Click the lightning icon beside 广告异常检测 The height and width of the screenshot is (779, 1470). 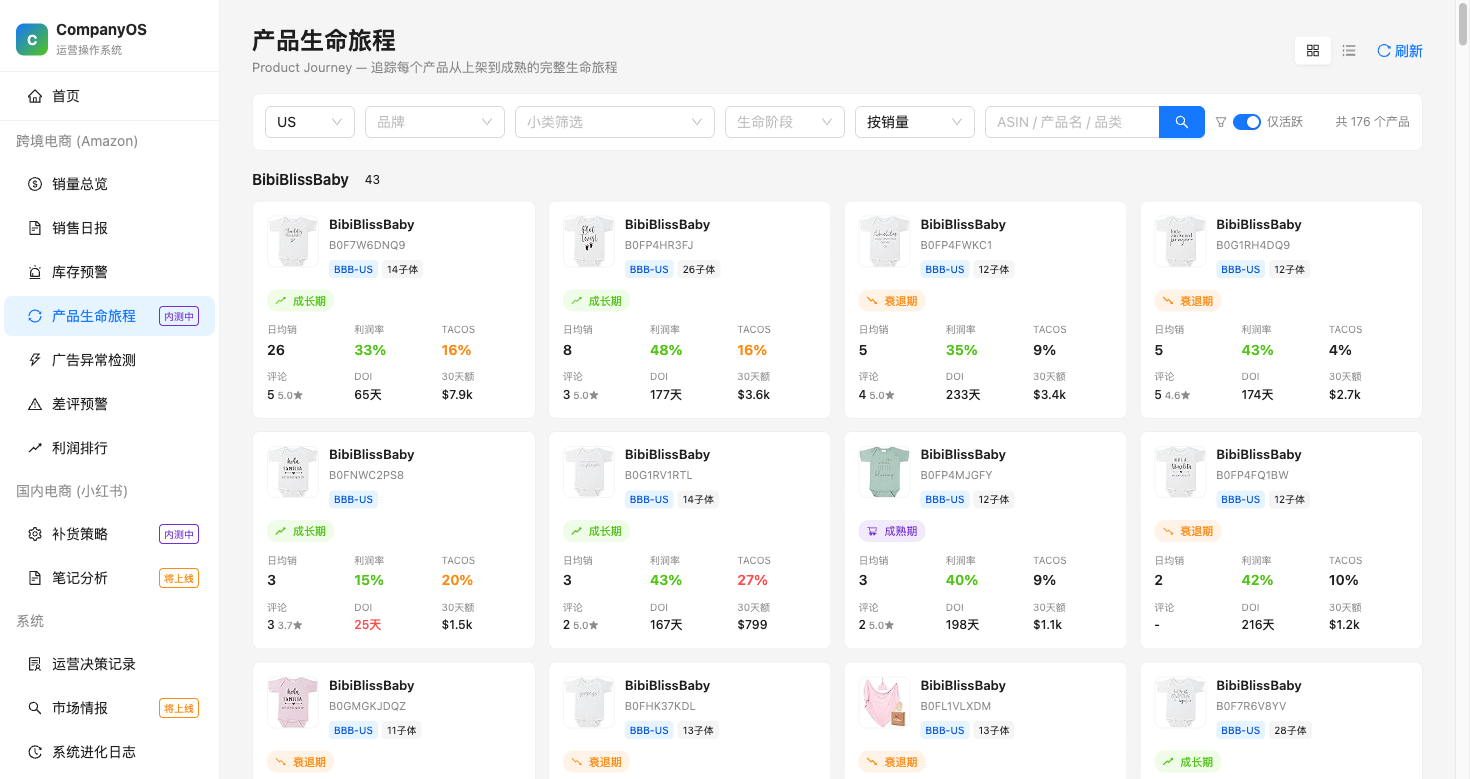click(35, 360)
